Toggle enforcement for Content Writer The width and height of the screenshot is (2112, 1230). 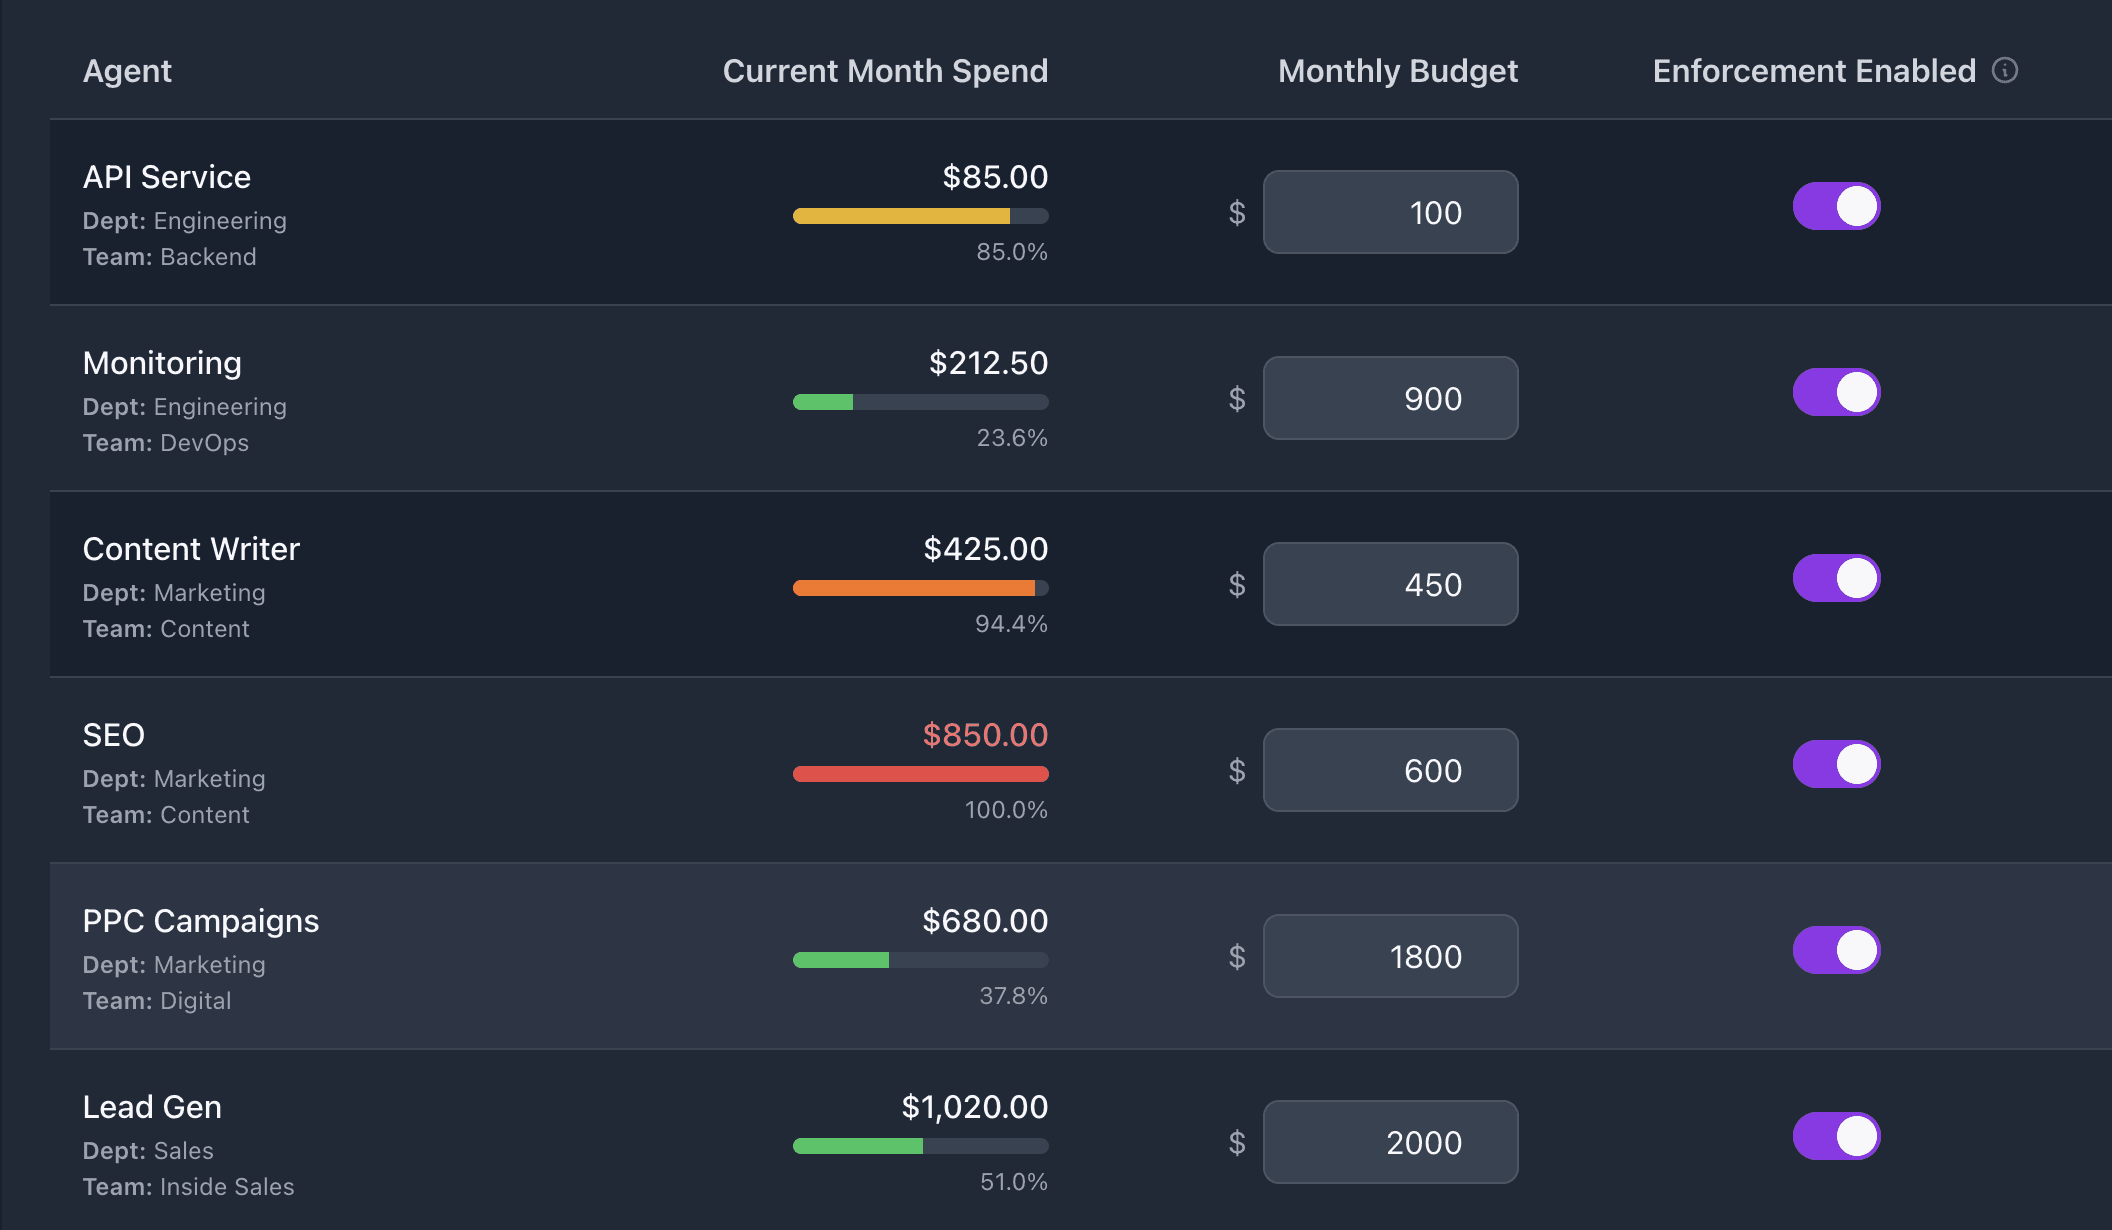point(1836,578)
